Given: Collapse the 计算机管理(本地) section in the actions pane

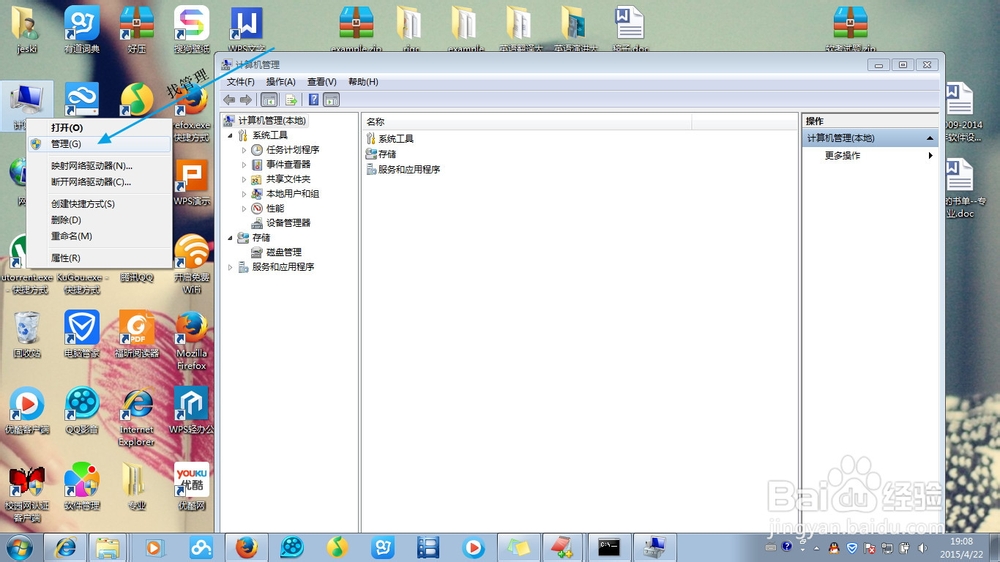Looking at the screenshot, I should (x=930, y=138).
